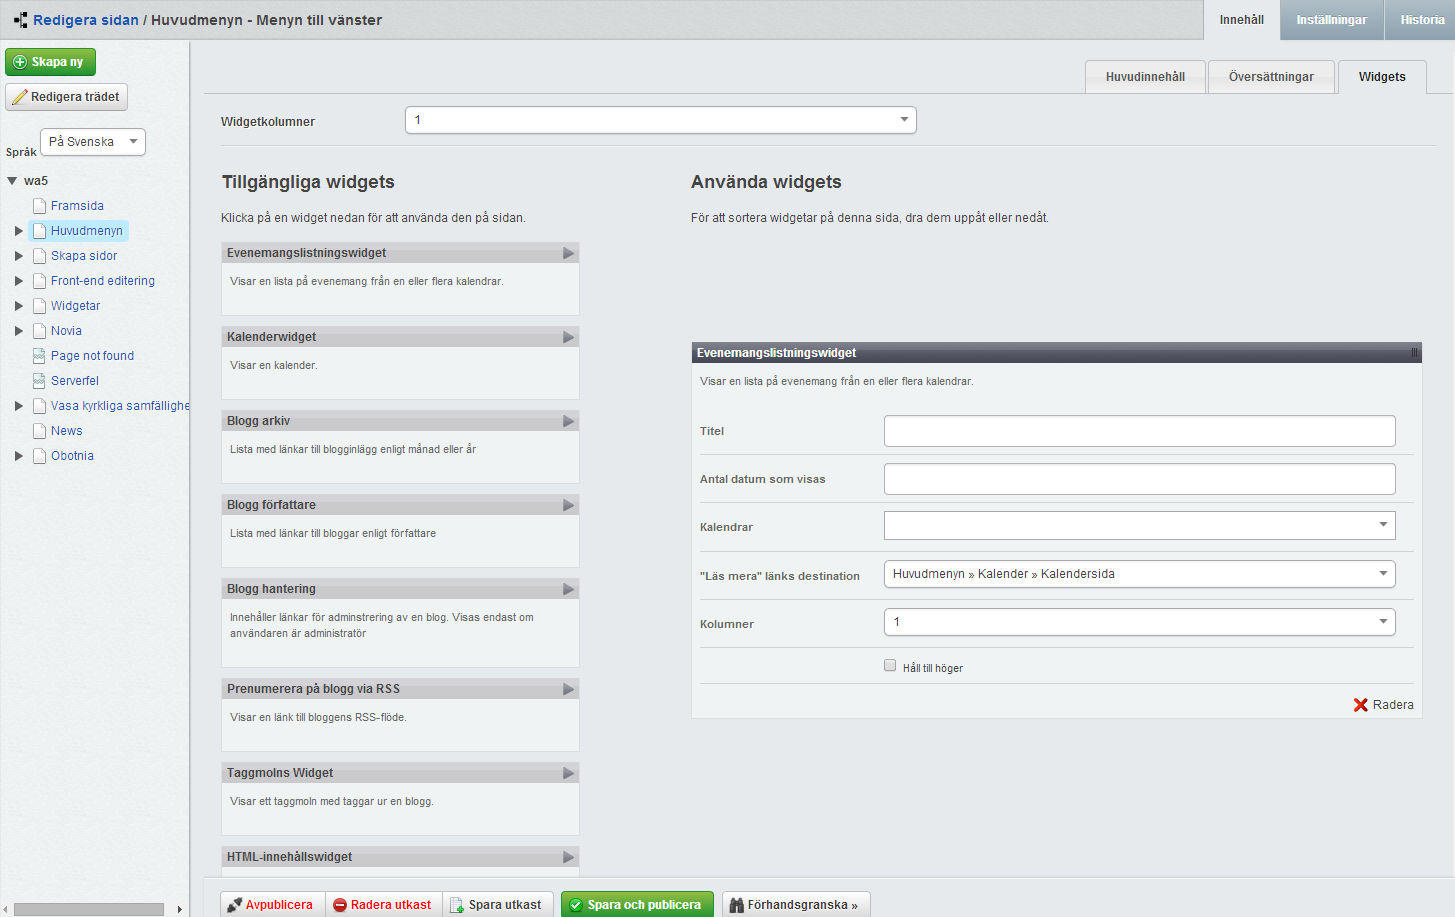
Task: Grab the Evenemangslistningswidget drag handle icon
Action: click(1414, 353)
